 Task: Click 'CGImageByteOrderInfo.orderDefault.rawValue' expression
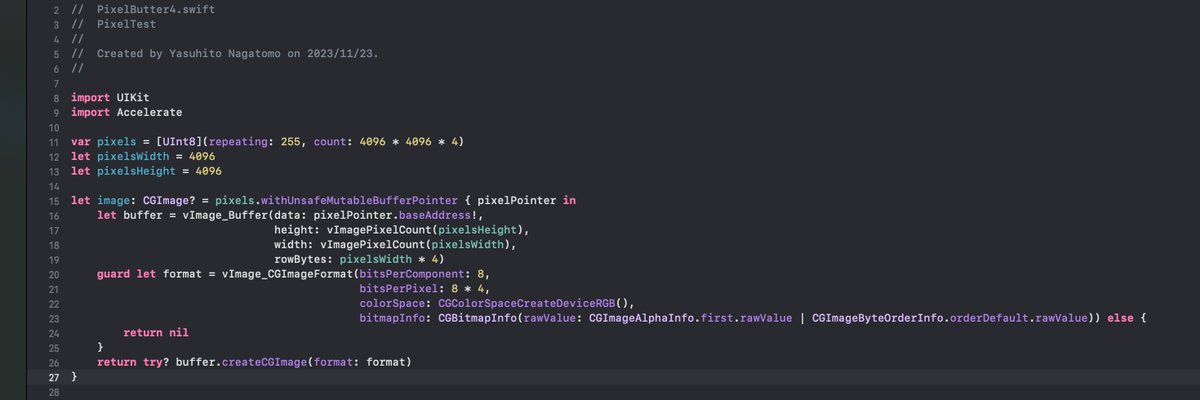(x=951, y=317)
